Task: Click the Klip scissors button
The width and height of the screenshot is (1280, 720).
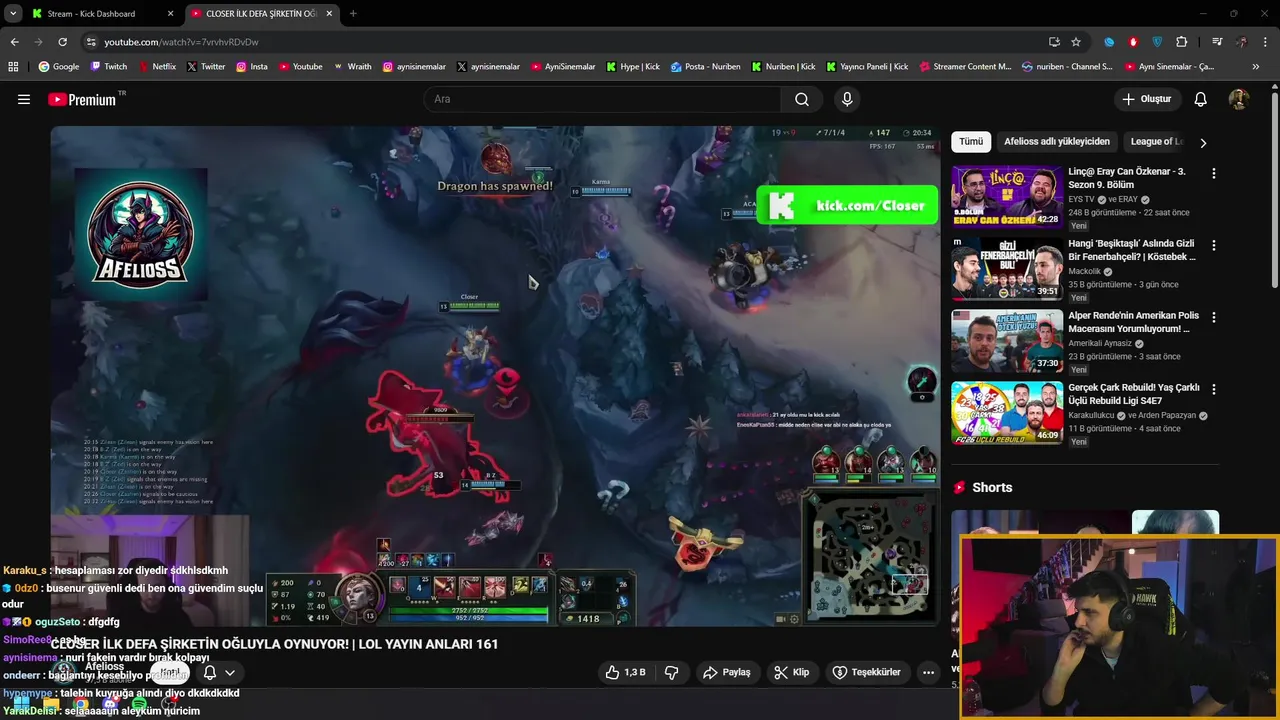Action: pos(791,672)
